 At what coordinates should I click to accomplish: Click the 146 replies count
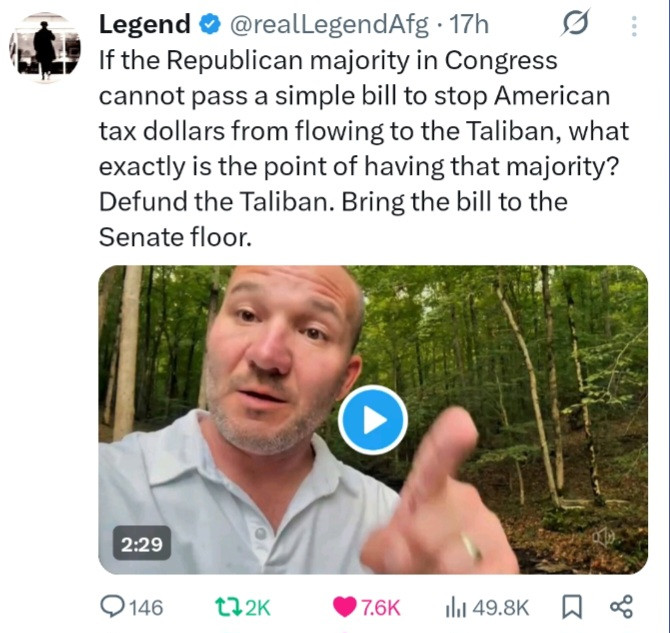pyautogui.click(x=146, y=608)
